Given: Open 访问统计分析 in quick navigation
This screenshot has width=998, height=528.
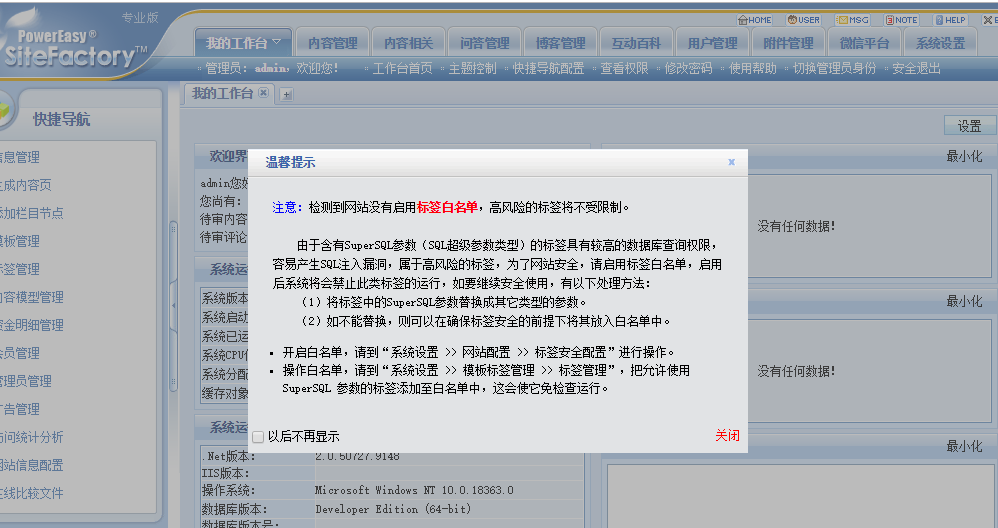Looking at the screenshot, I should tap(32, 437).
